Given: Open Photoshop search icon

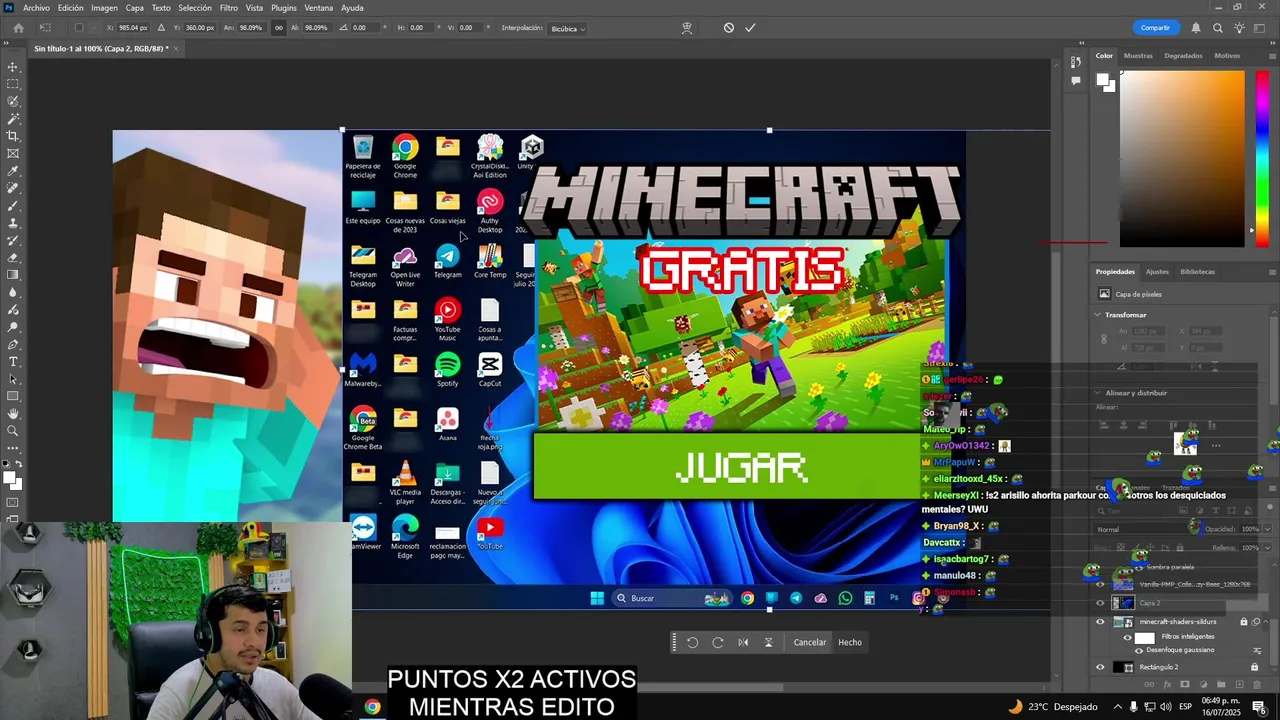Looking at the screenshot, I should pyautogui.click(x=1218, y=28).
